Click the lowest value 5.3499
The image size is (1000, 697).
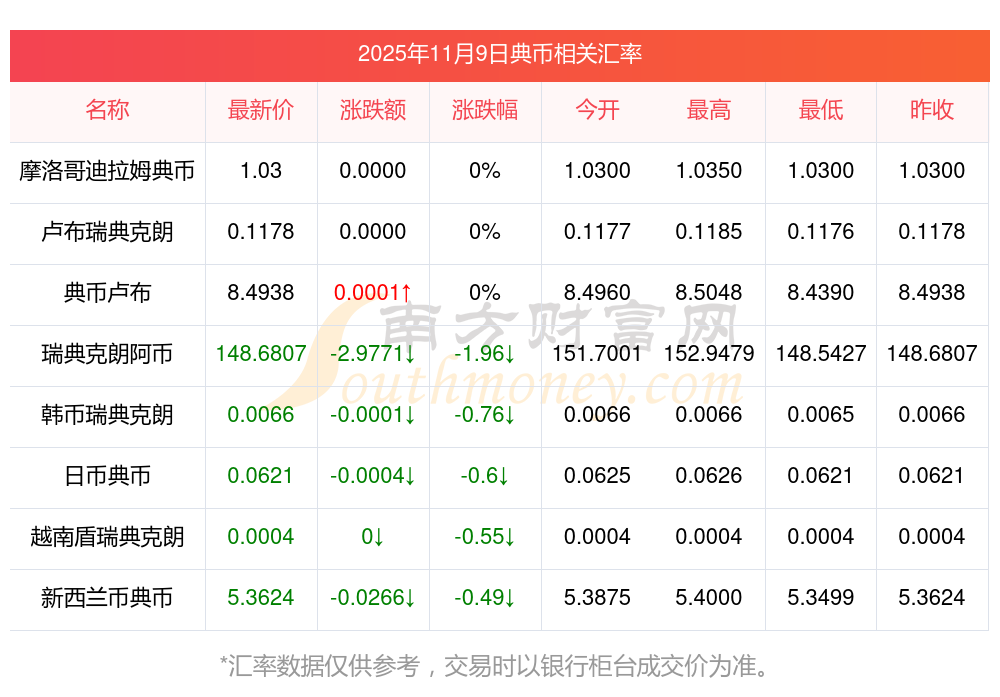(x=821, y=598)
